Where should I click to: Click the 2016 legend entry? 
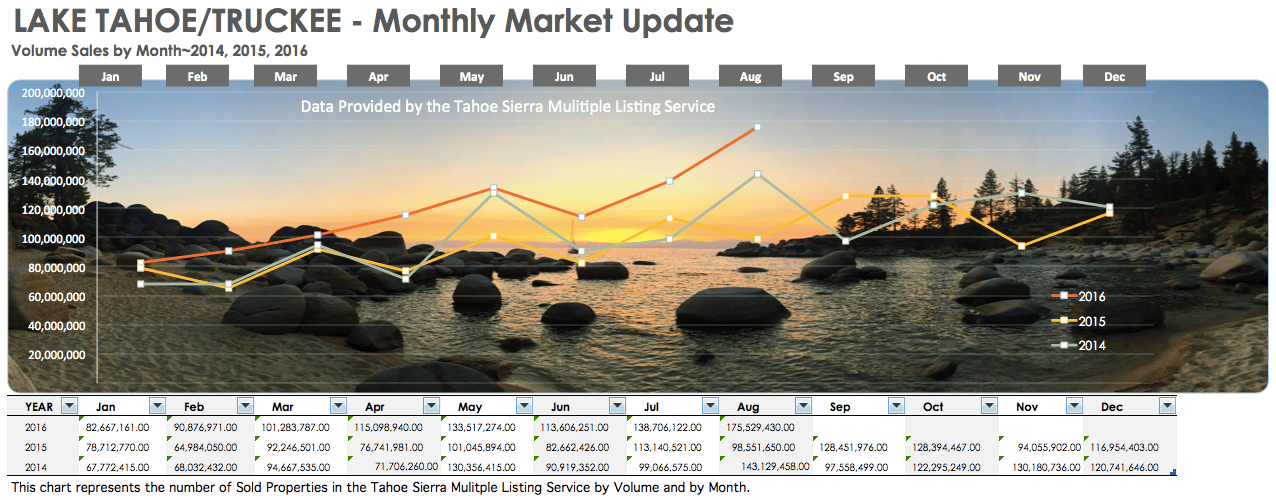click(1077, 297)
